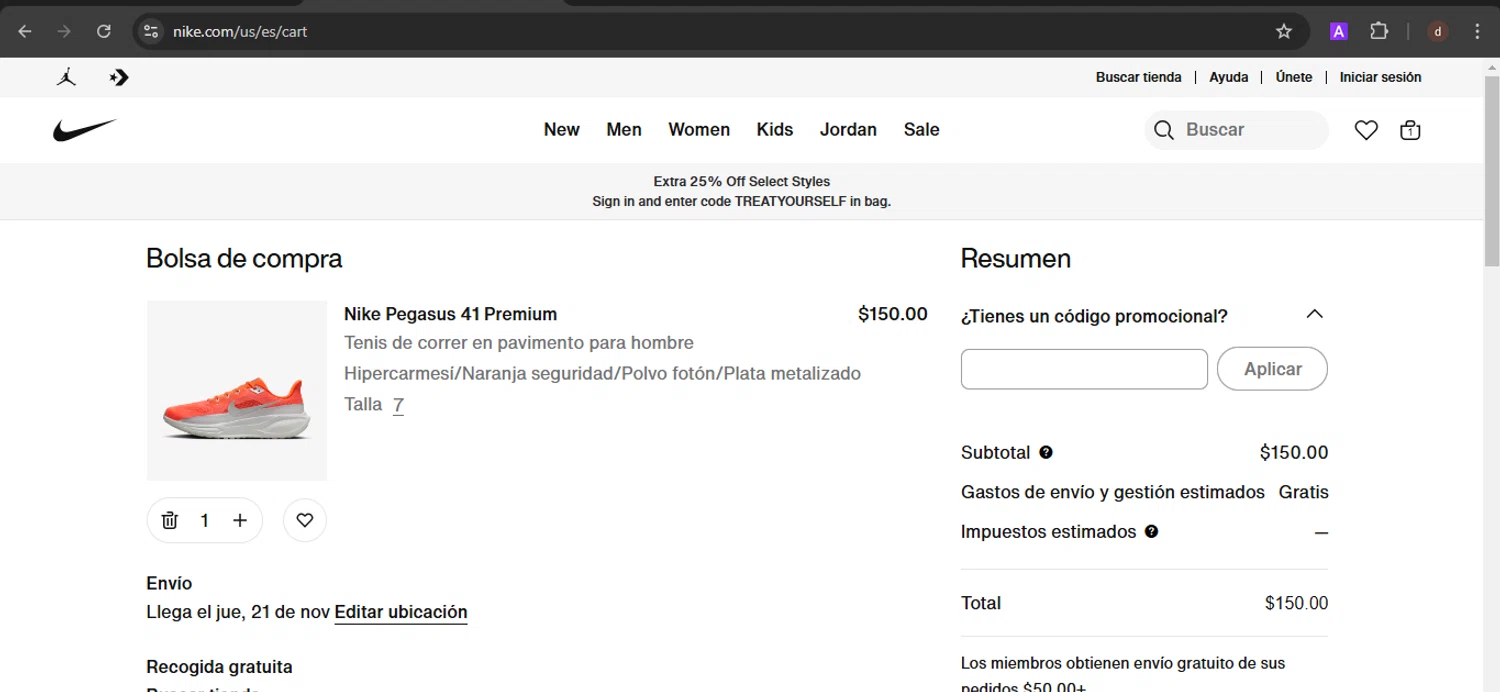Open the Talla 7 size selector
This screenshot has height=692, width=1500.
pos(398,405)
